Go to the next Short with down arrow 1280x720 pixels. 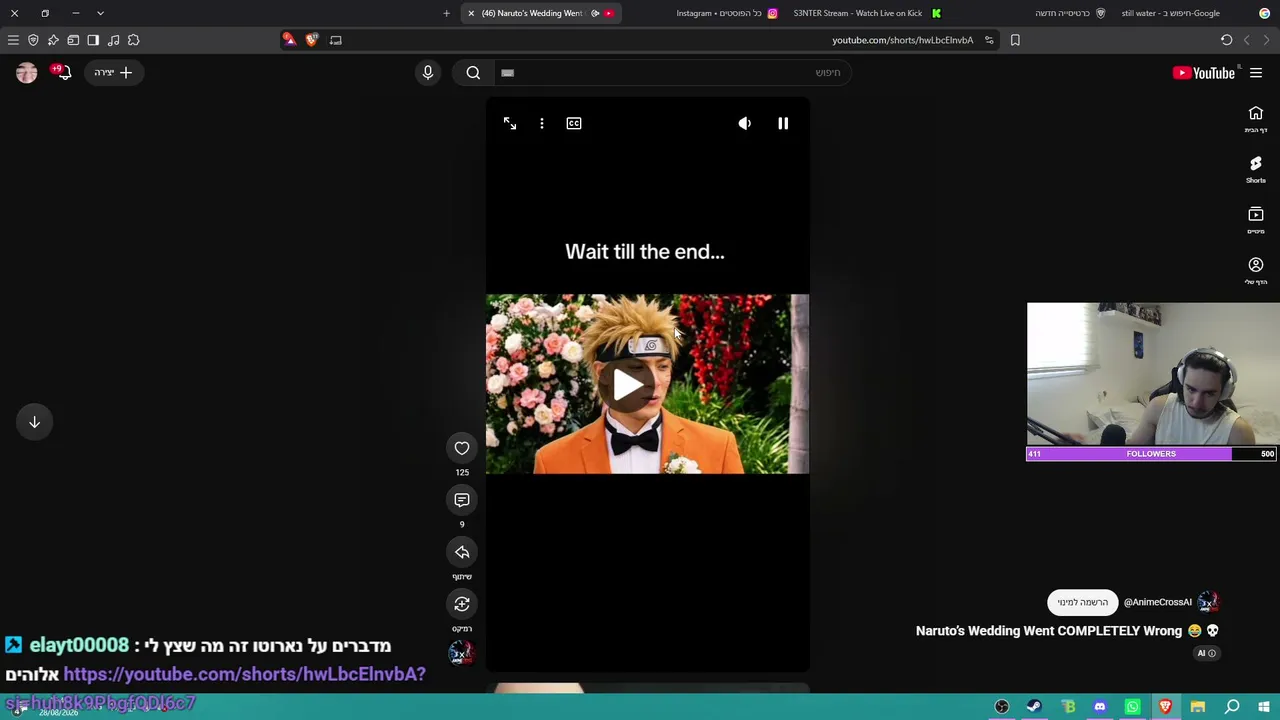point(34,422)
